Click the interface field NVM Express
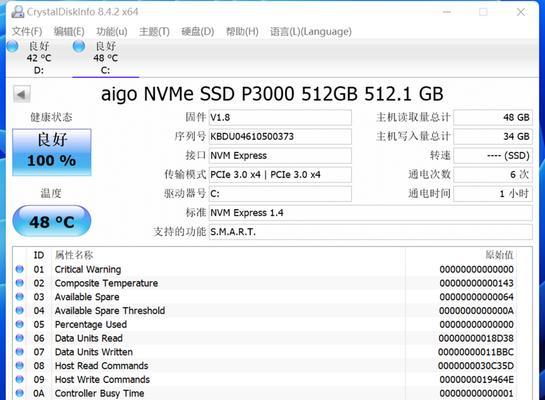Screen dimensions: 545x400 [280, 156]
